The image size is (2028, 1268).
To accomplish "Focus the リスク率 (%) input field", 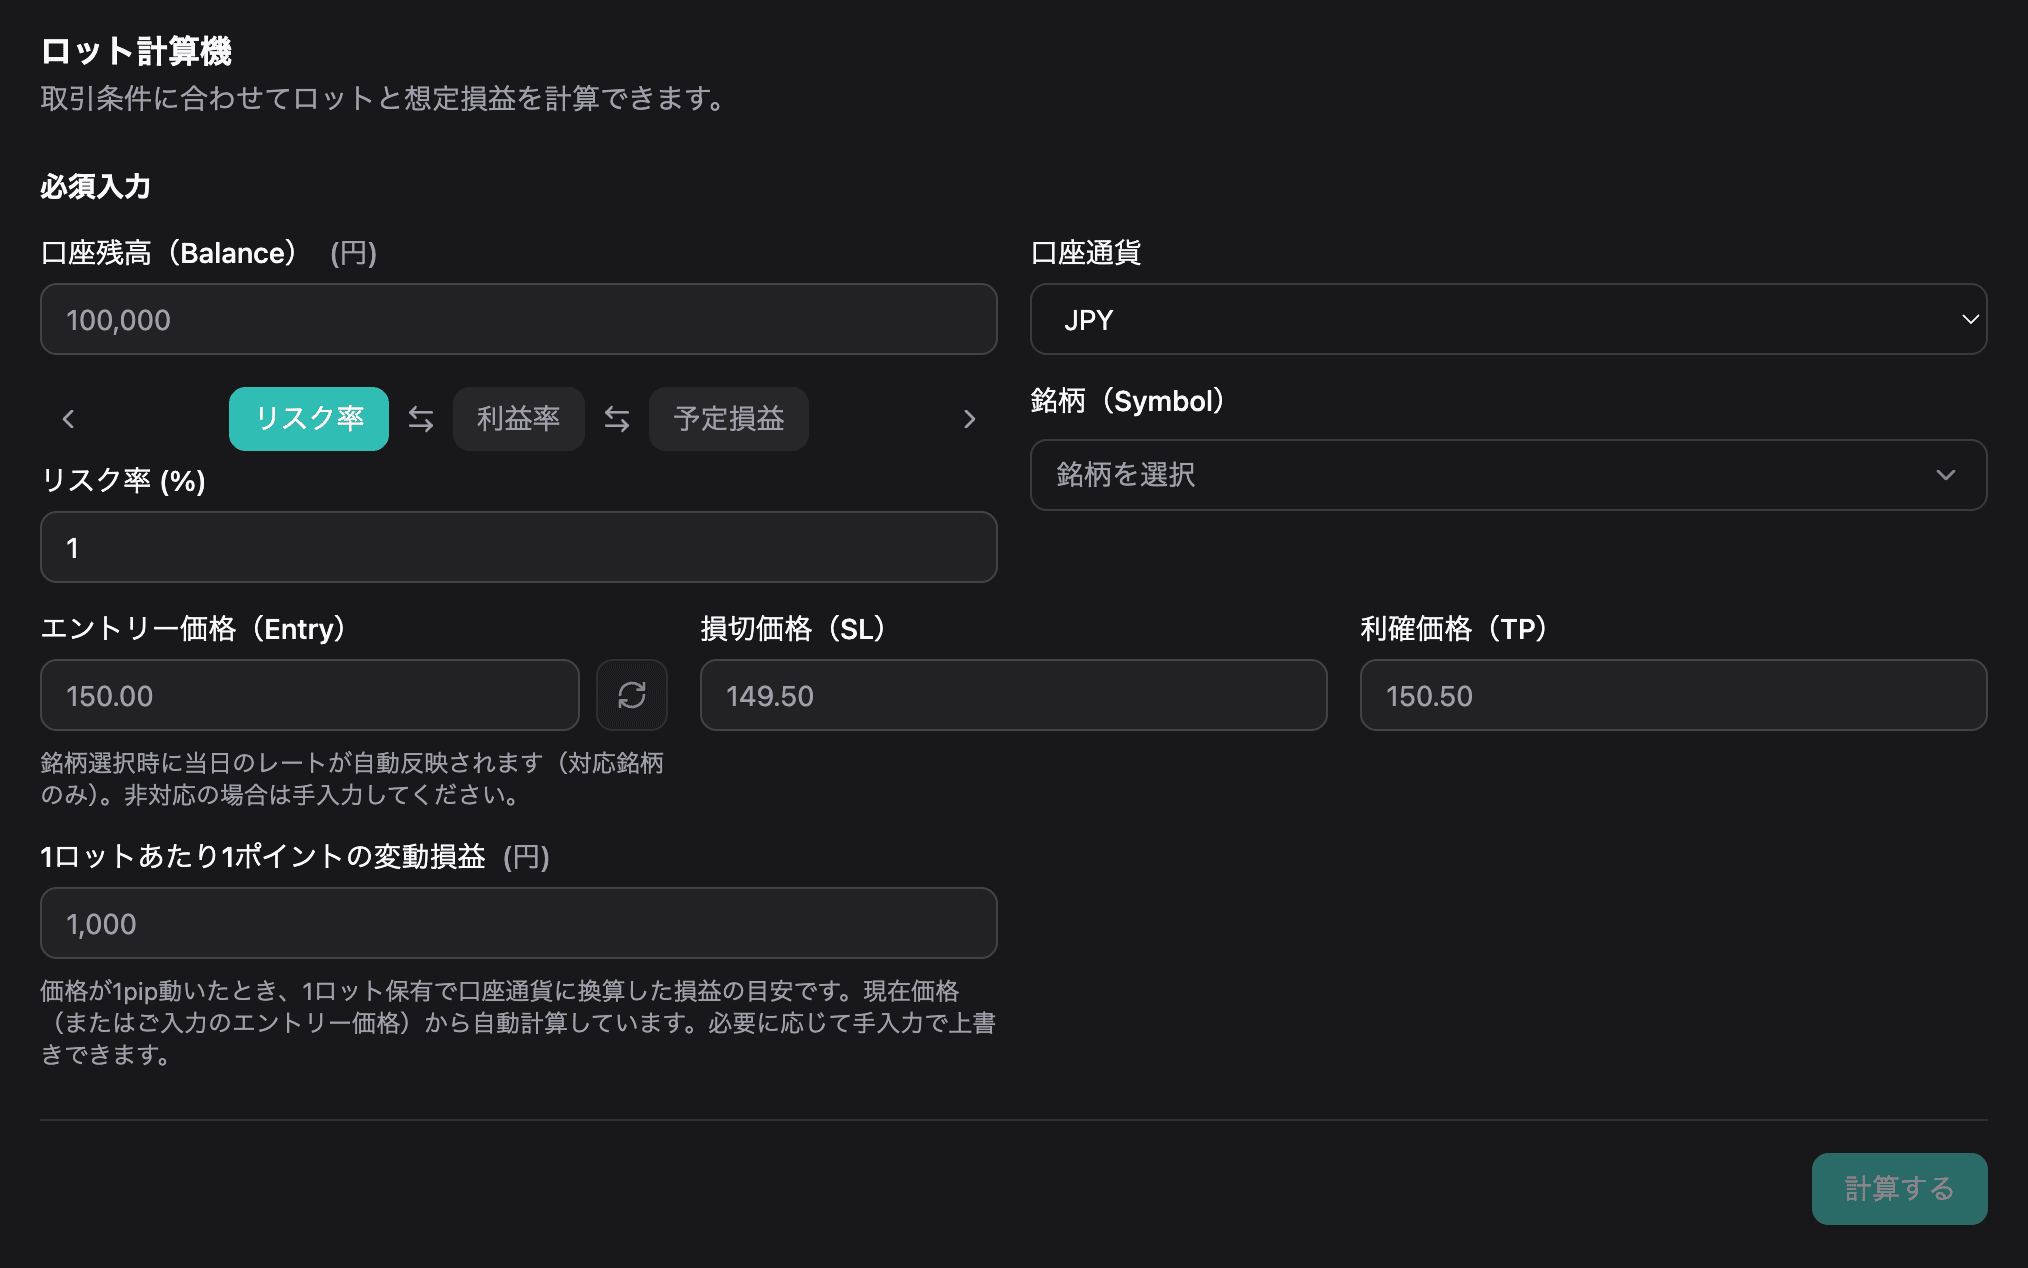I will pyautogui.click(x=519, y=547).
